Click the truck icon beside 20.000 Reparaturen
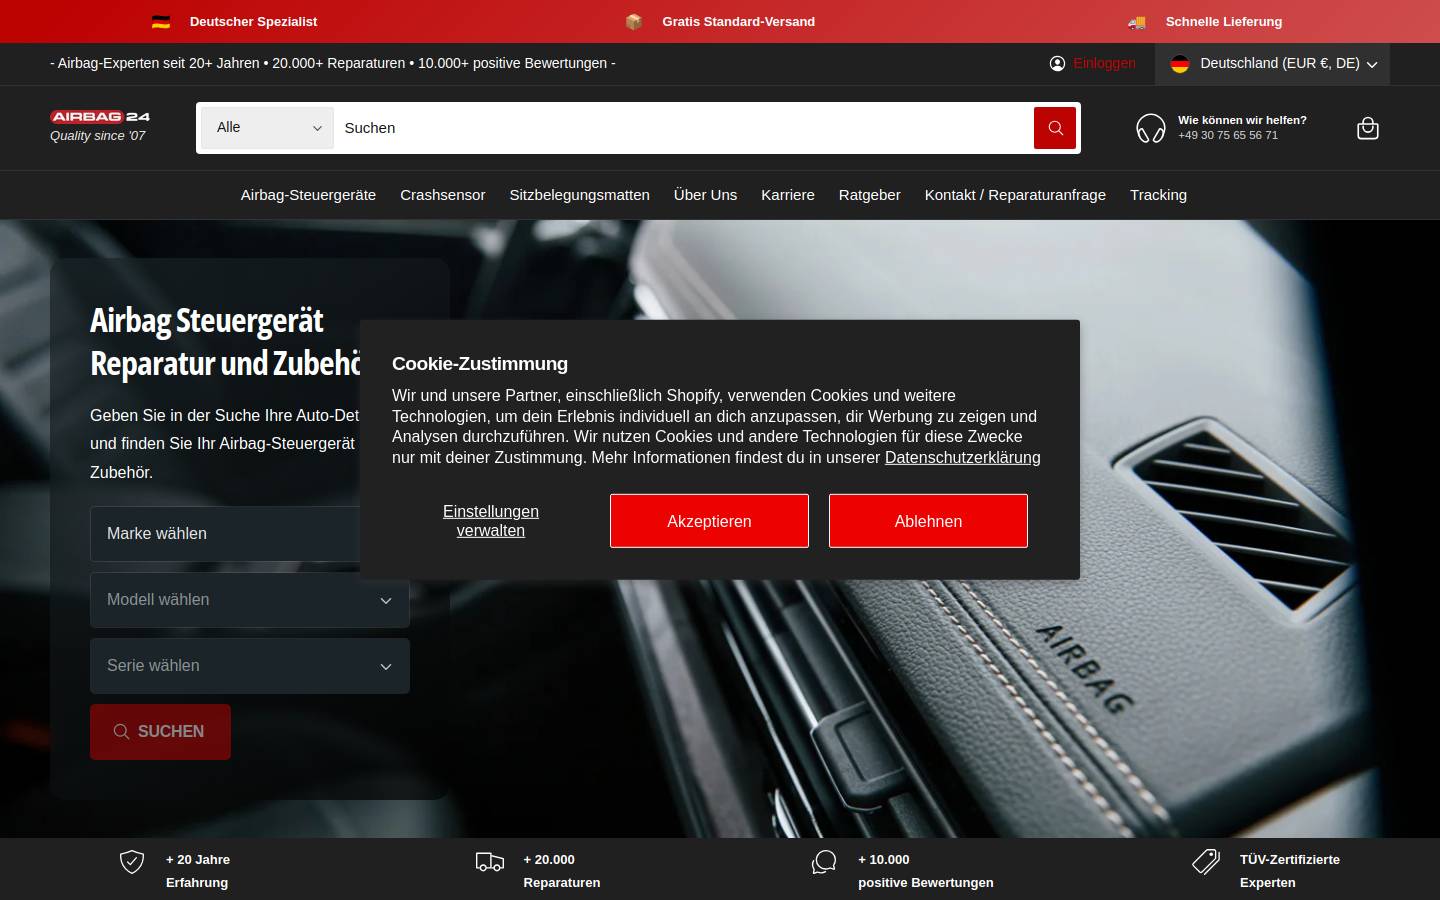Screen dimensions: 1440x900 coord(490,861)
